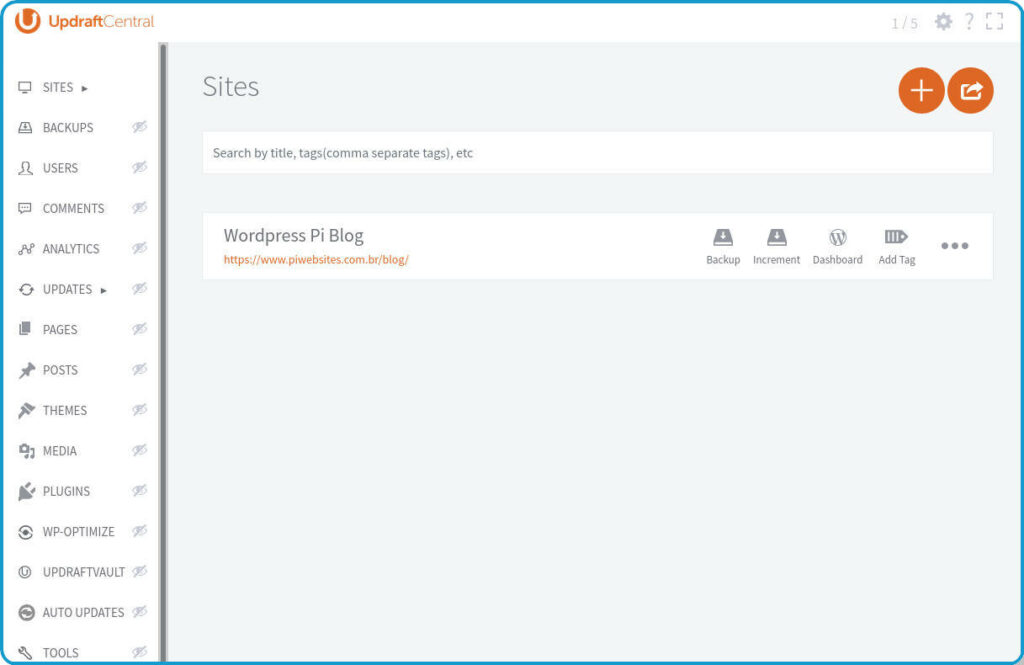Click the Media icon in sidebar
Image resolution: width=1024 pixels, height=665 pixels.
pyautogui.click(x=26, y=451)
